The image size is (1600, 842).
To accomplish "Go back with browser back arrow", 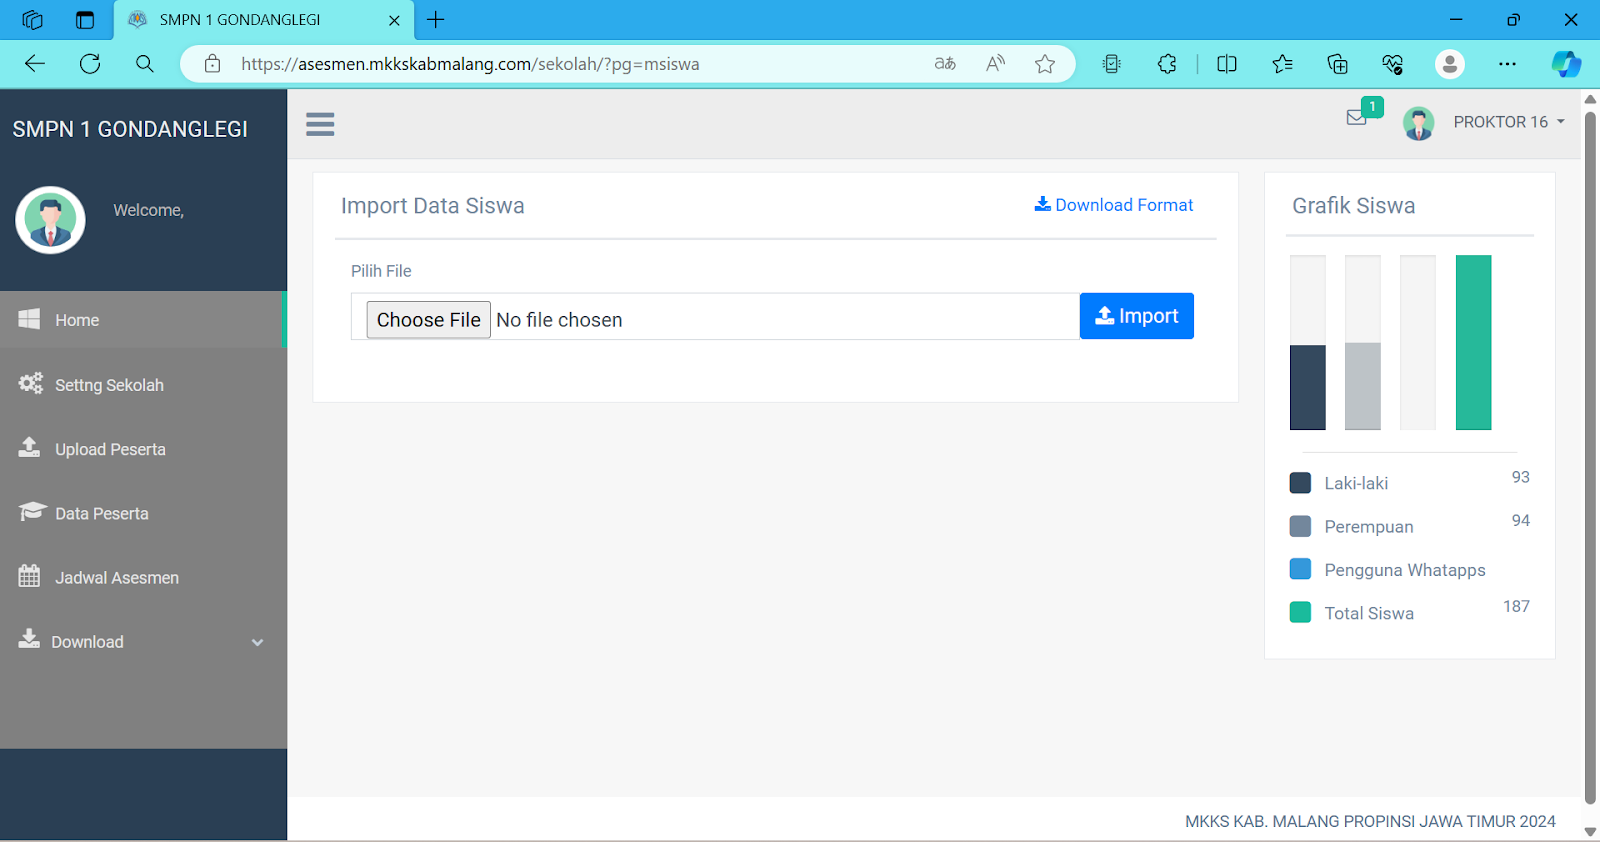I will (35, 64).
